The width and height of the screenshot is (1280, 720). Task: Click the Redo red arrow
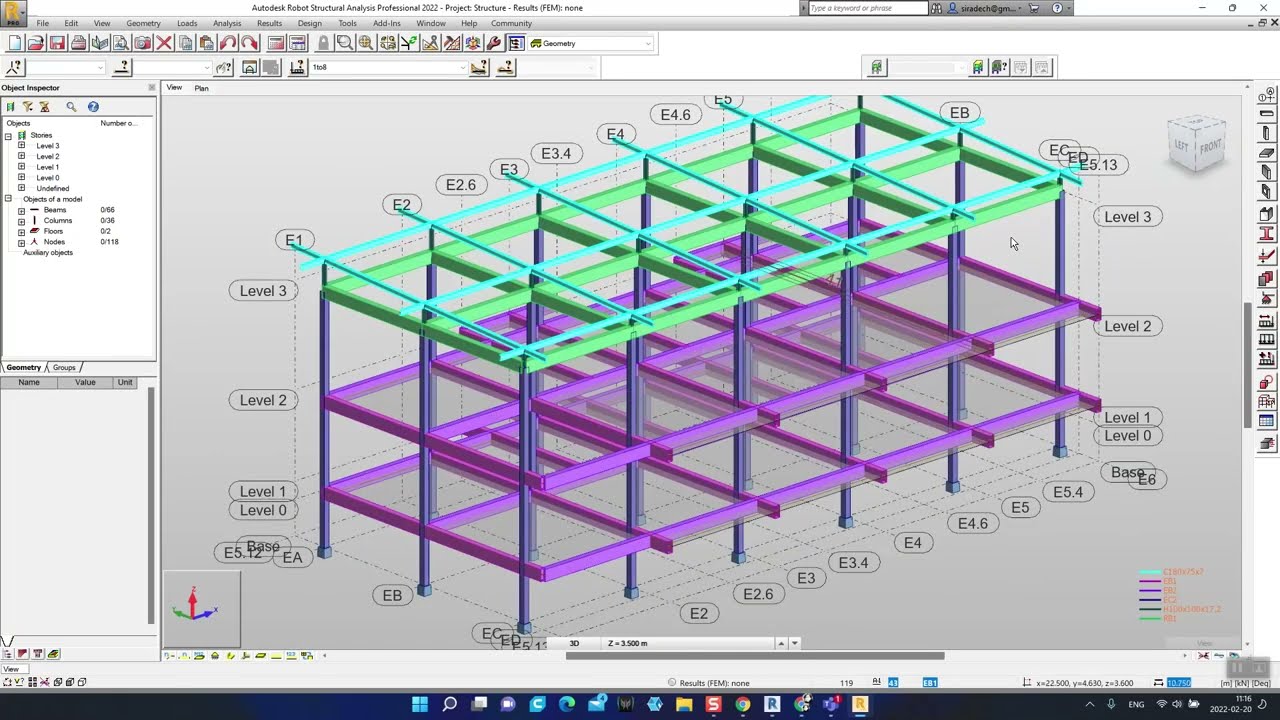click(x=250, y=43)
